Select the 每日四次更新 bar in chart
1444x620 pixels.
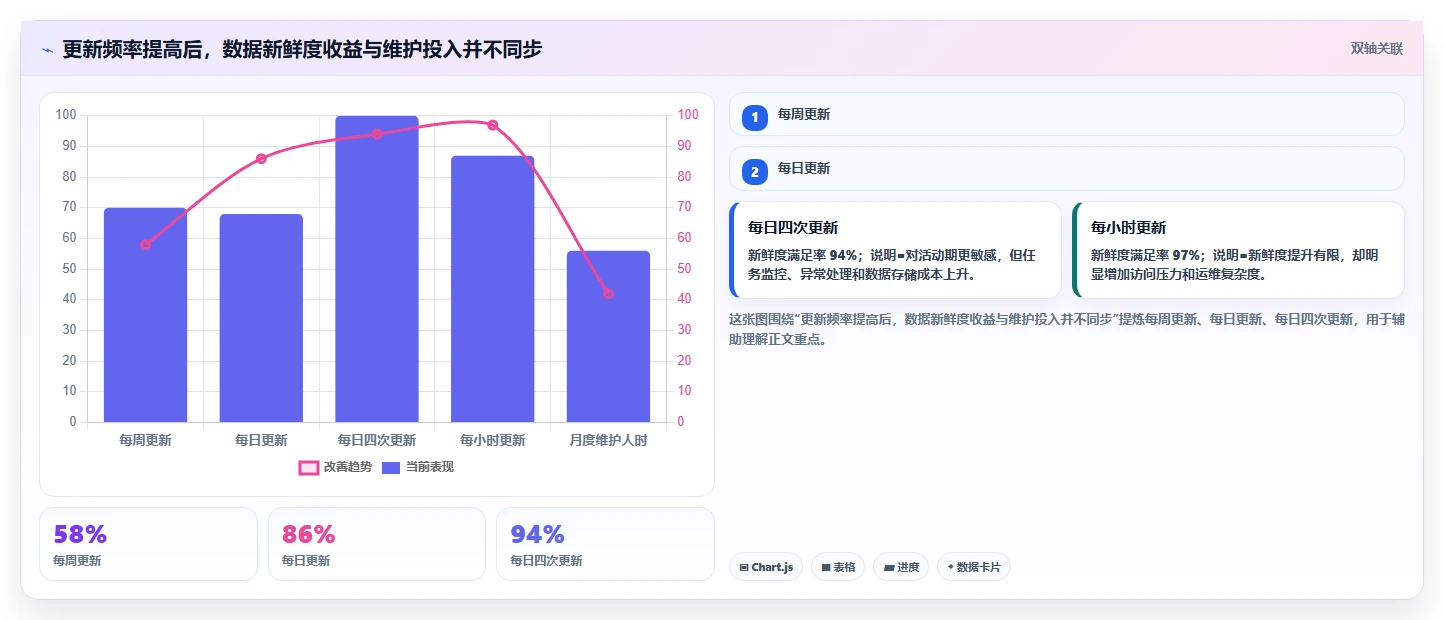click(377, 269)
